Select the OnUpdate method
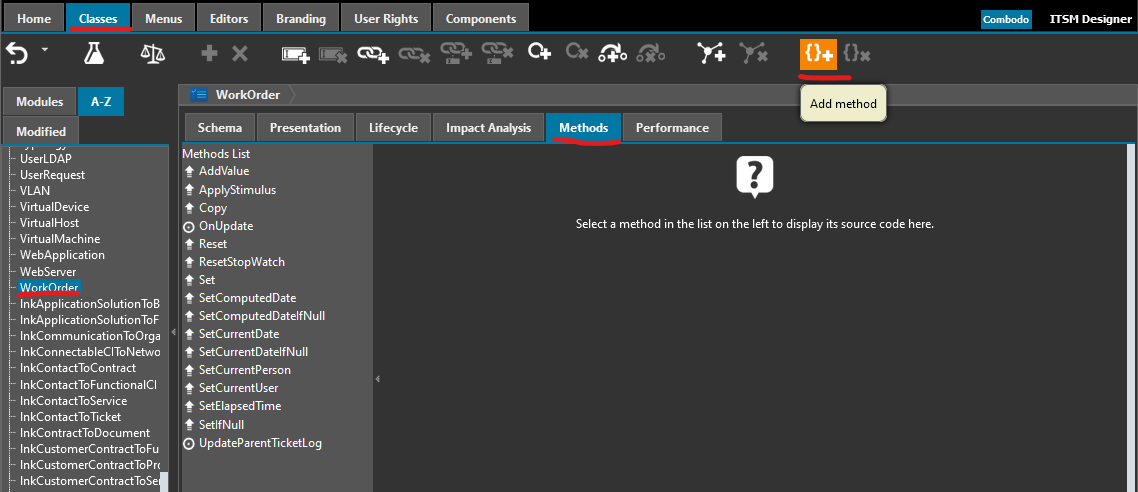Viewport: 1138px width, 492px height. pyautogui.click(x=226, y=226)
